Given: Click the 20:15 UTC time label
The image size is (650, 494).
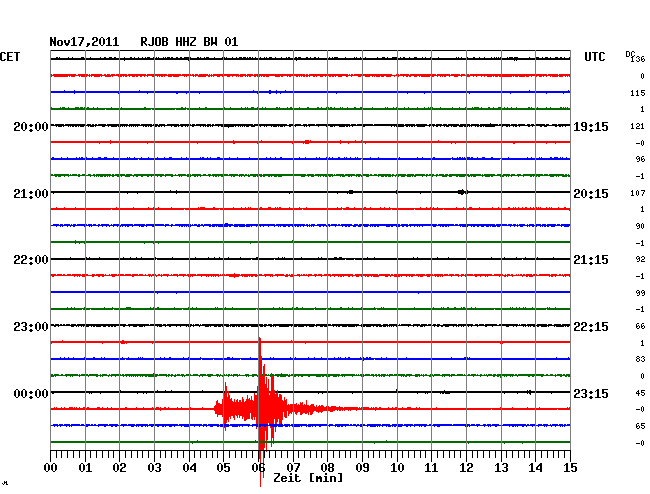Looking at the screenshot, I should 591,194.
